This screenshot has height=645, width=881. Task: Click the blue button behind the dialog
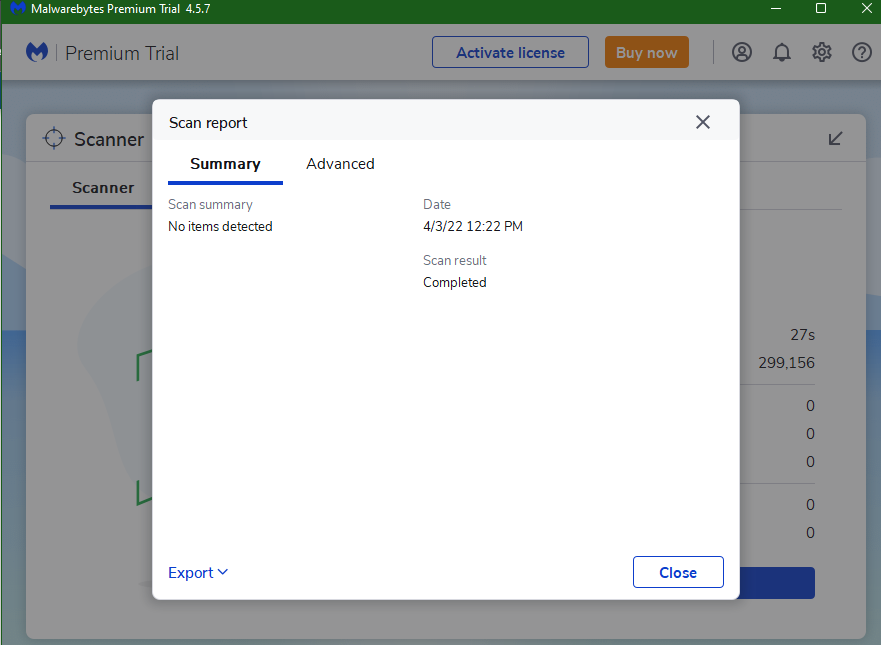[776, 583]
